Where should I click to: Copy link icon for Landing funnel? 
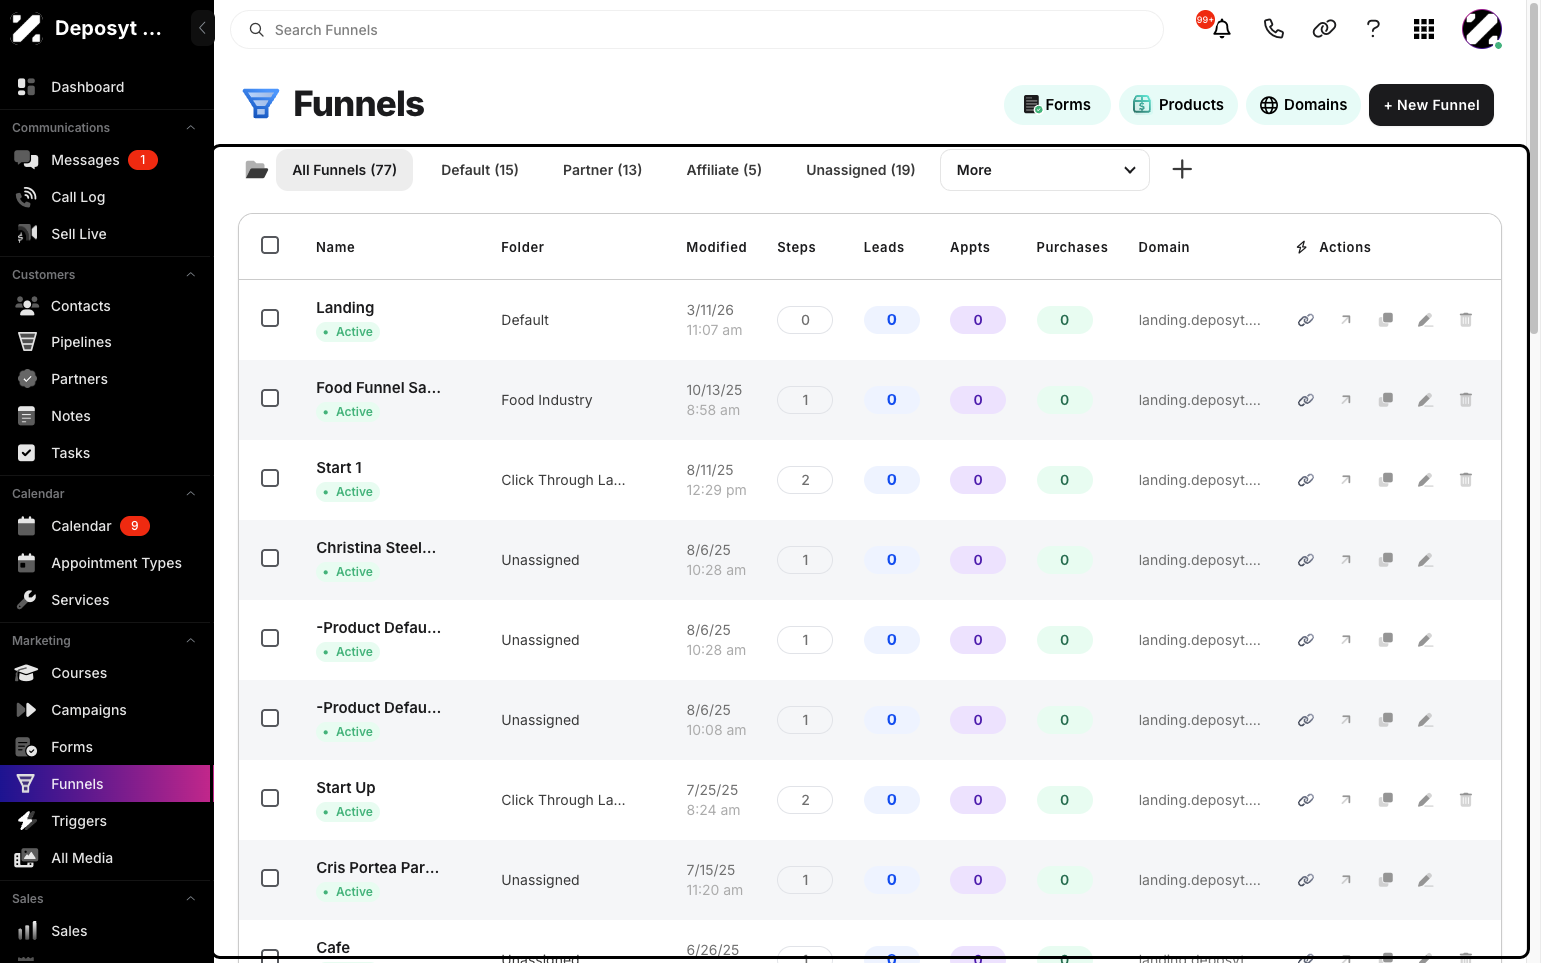(x=1305, y=320)
